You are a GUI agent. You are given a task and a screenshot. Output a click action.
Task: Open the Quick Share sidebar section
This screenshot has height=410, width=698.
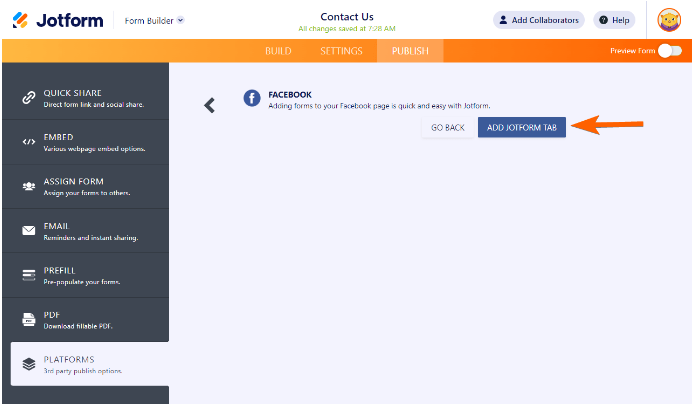pyautogui.click(x=85, y=98)
